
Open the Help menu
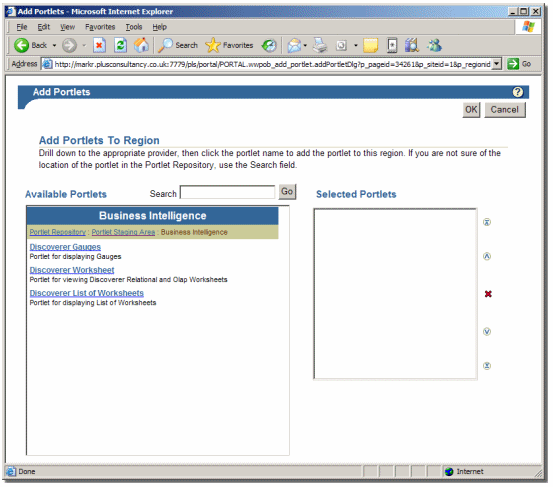(159, 27)
